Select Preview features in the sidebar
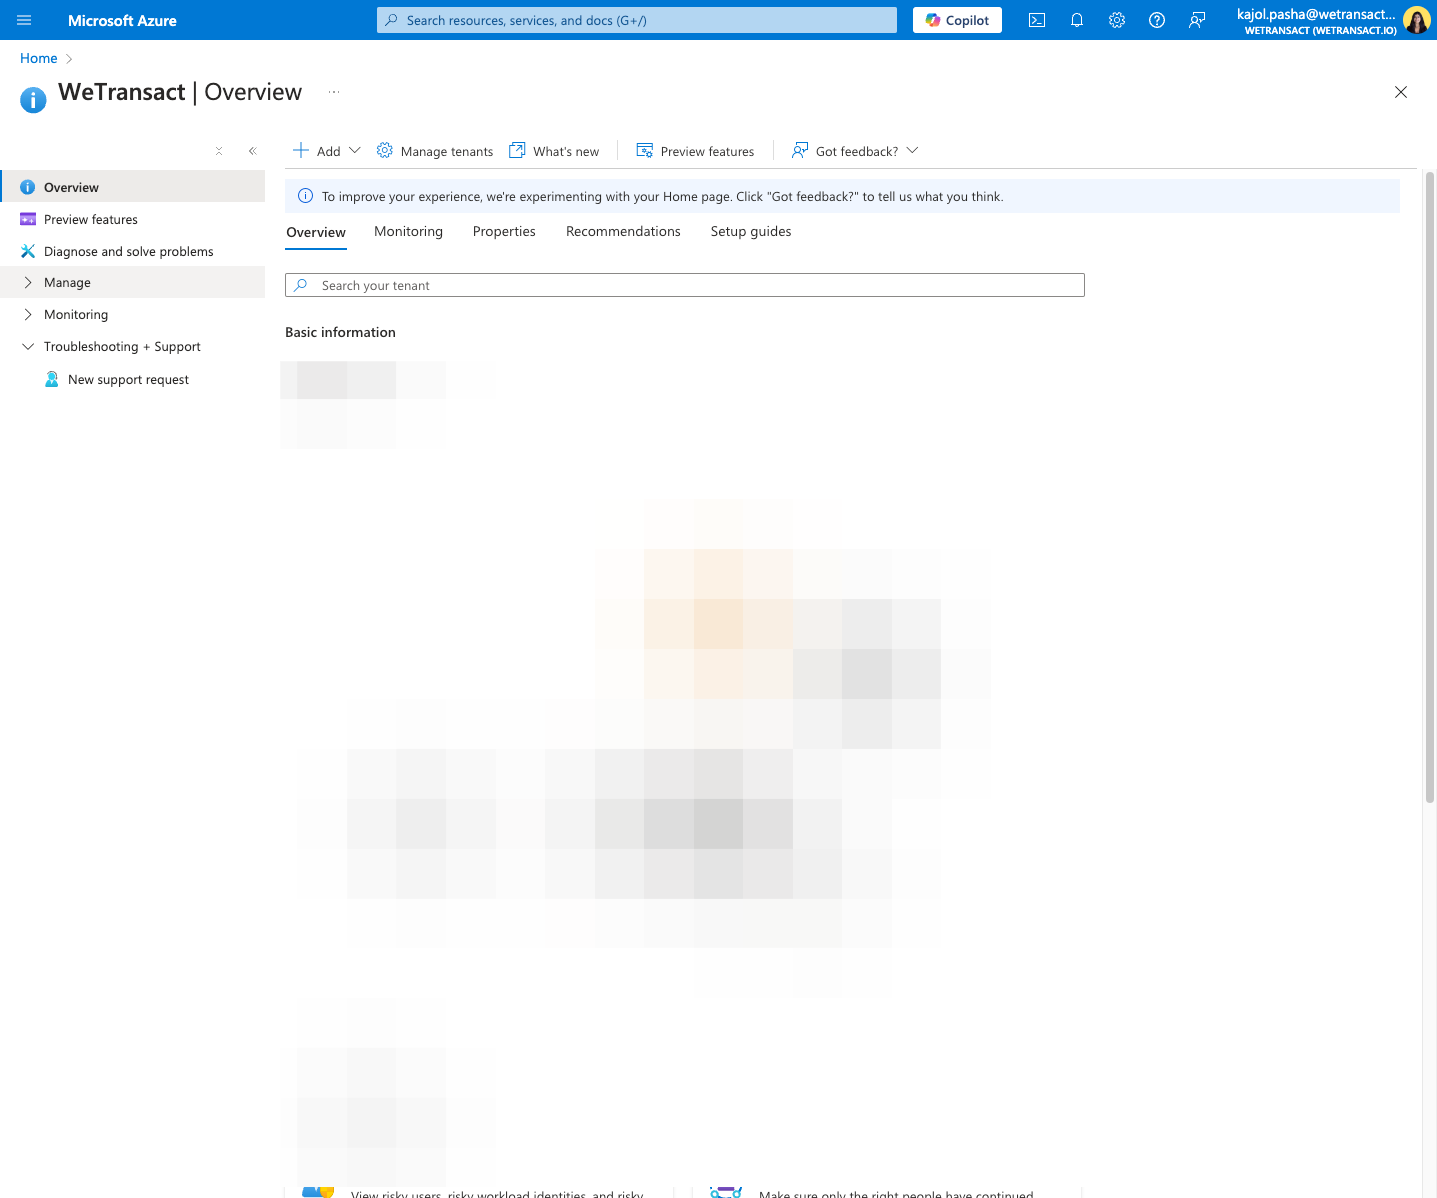This screenshot has height=1198, width=1437. 133,219
